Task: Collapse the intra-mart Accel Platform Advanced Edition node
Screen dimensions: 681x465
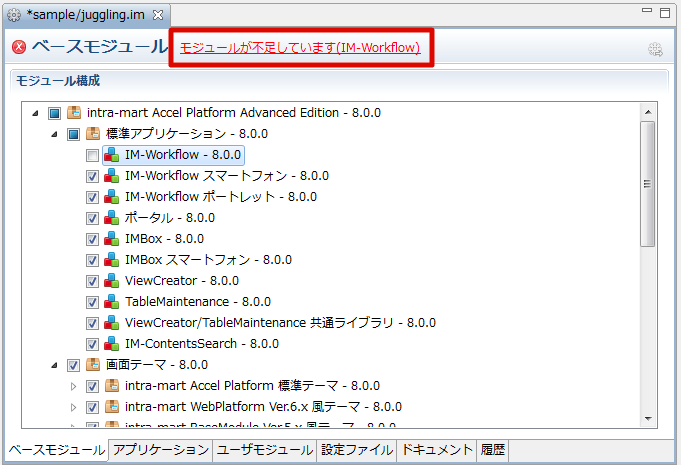Action: (x=36, y=113)
